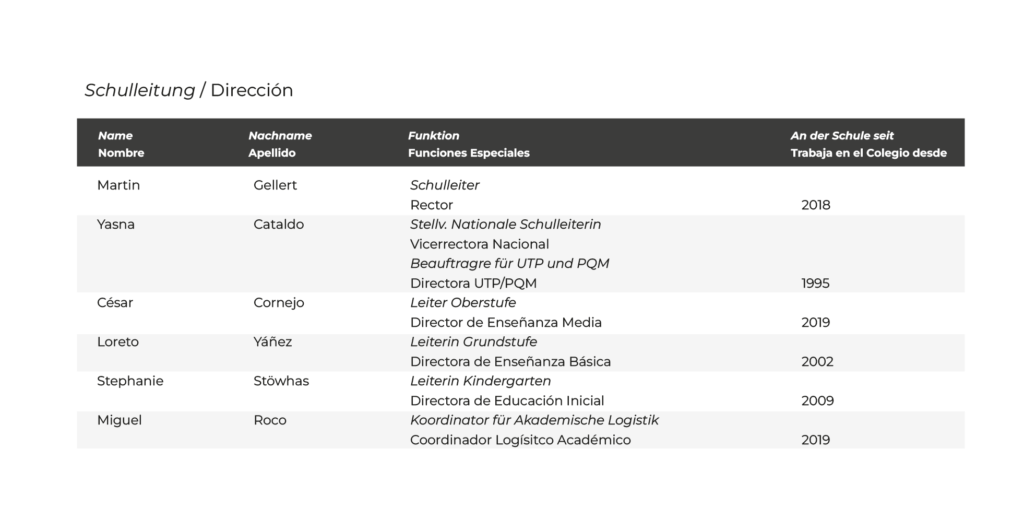
Task: Click the Funktion / Funciones Especiales header
Action: point(468,144)
